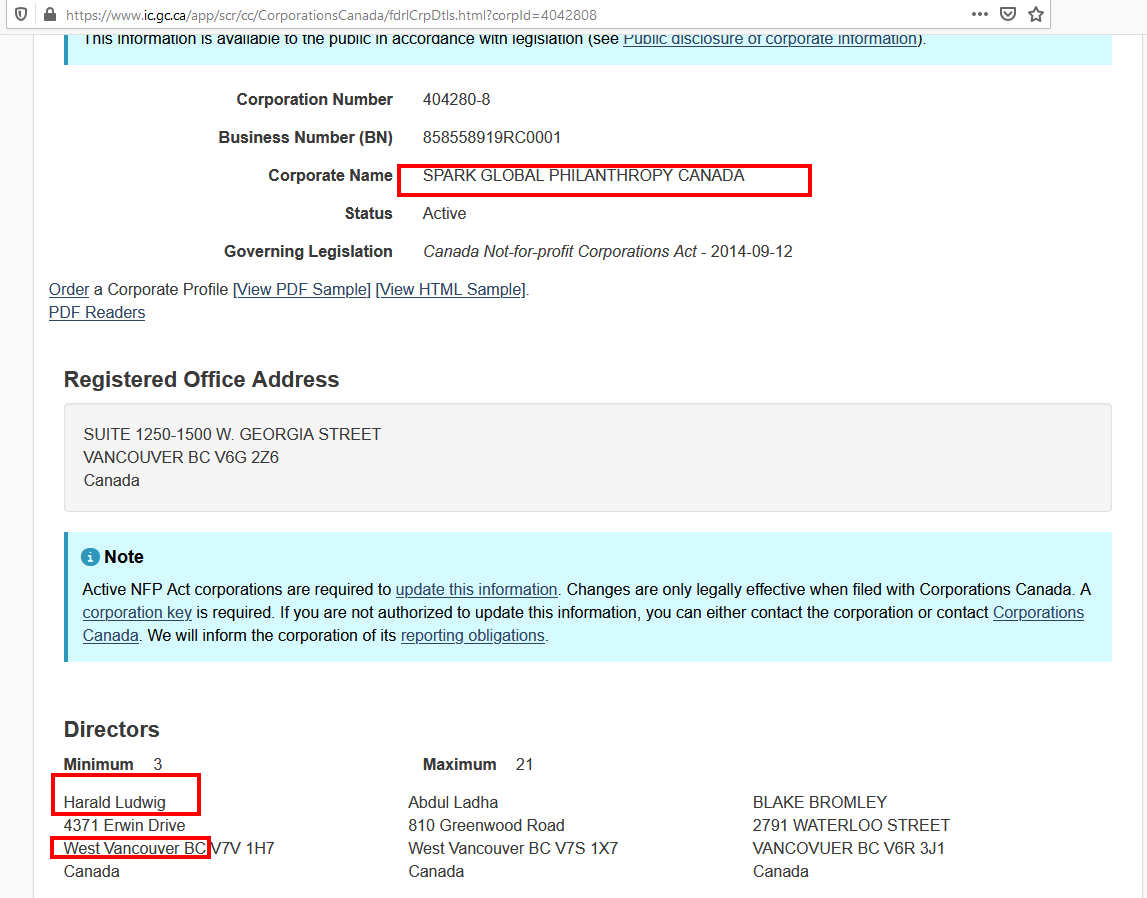The image size is (1147, 898).
Task: Click director name Harald Ludwig
Action: 115,802
